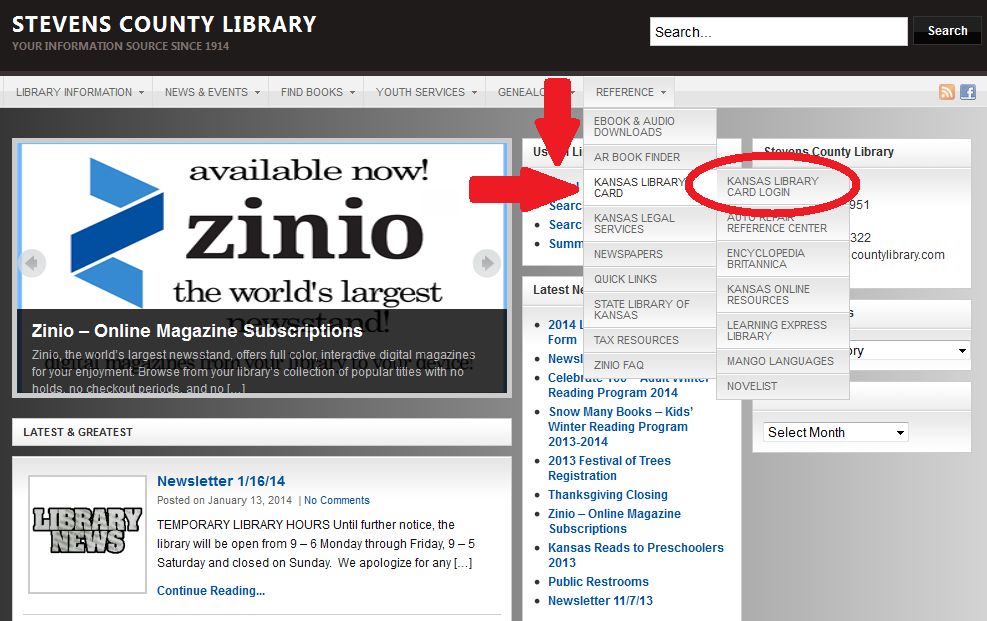Open 2013 Festival of Trees Registration link
Viewport: 987px width, 621px height.
(609, 468)
